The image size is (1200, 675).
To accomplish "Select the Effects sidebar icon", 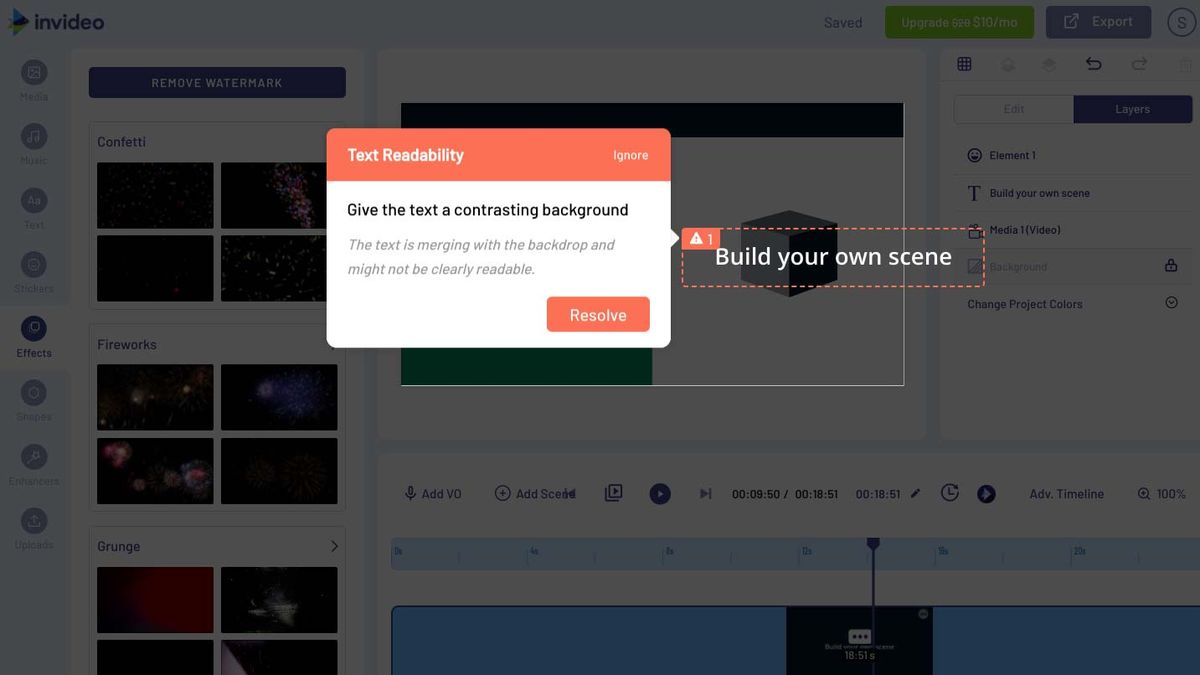I will click(x=33, y=328).
